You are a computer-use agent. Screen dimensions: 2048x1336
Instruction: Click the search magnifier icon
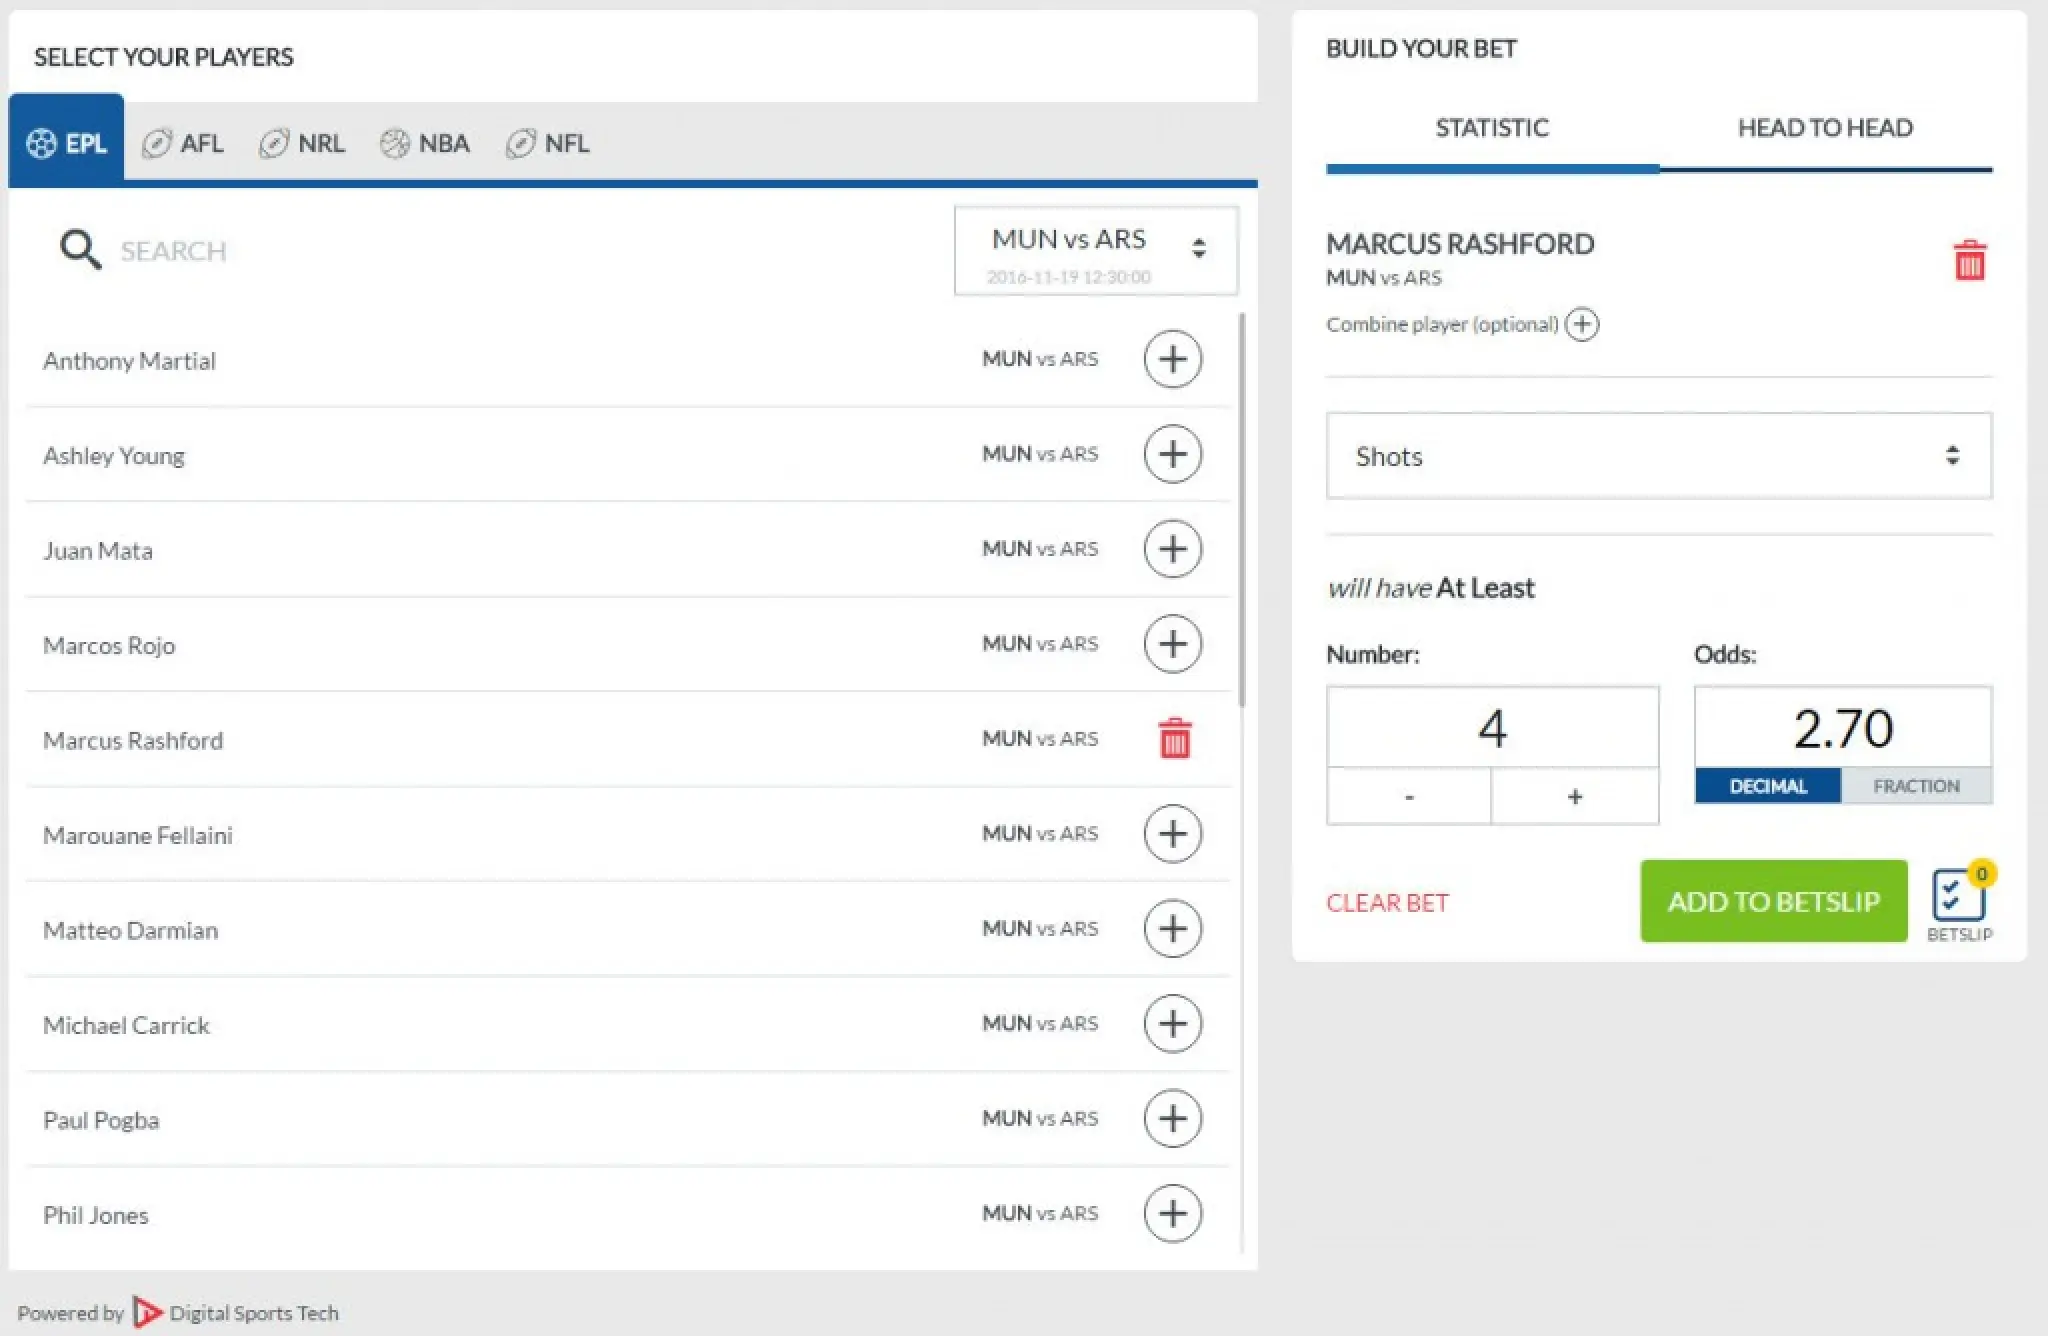80,250
